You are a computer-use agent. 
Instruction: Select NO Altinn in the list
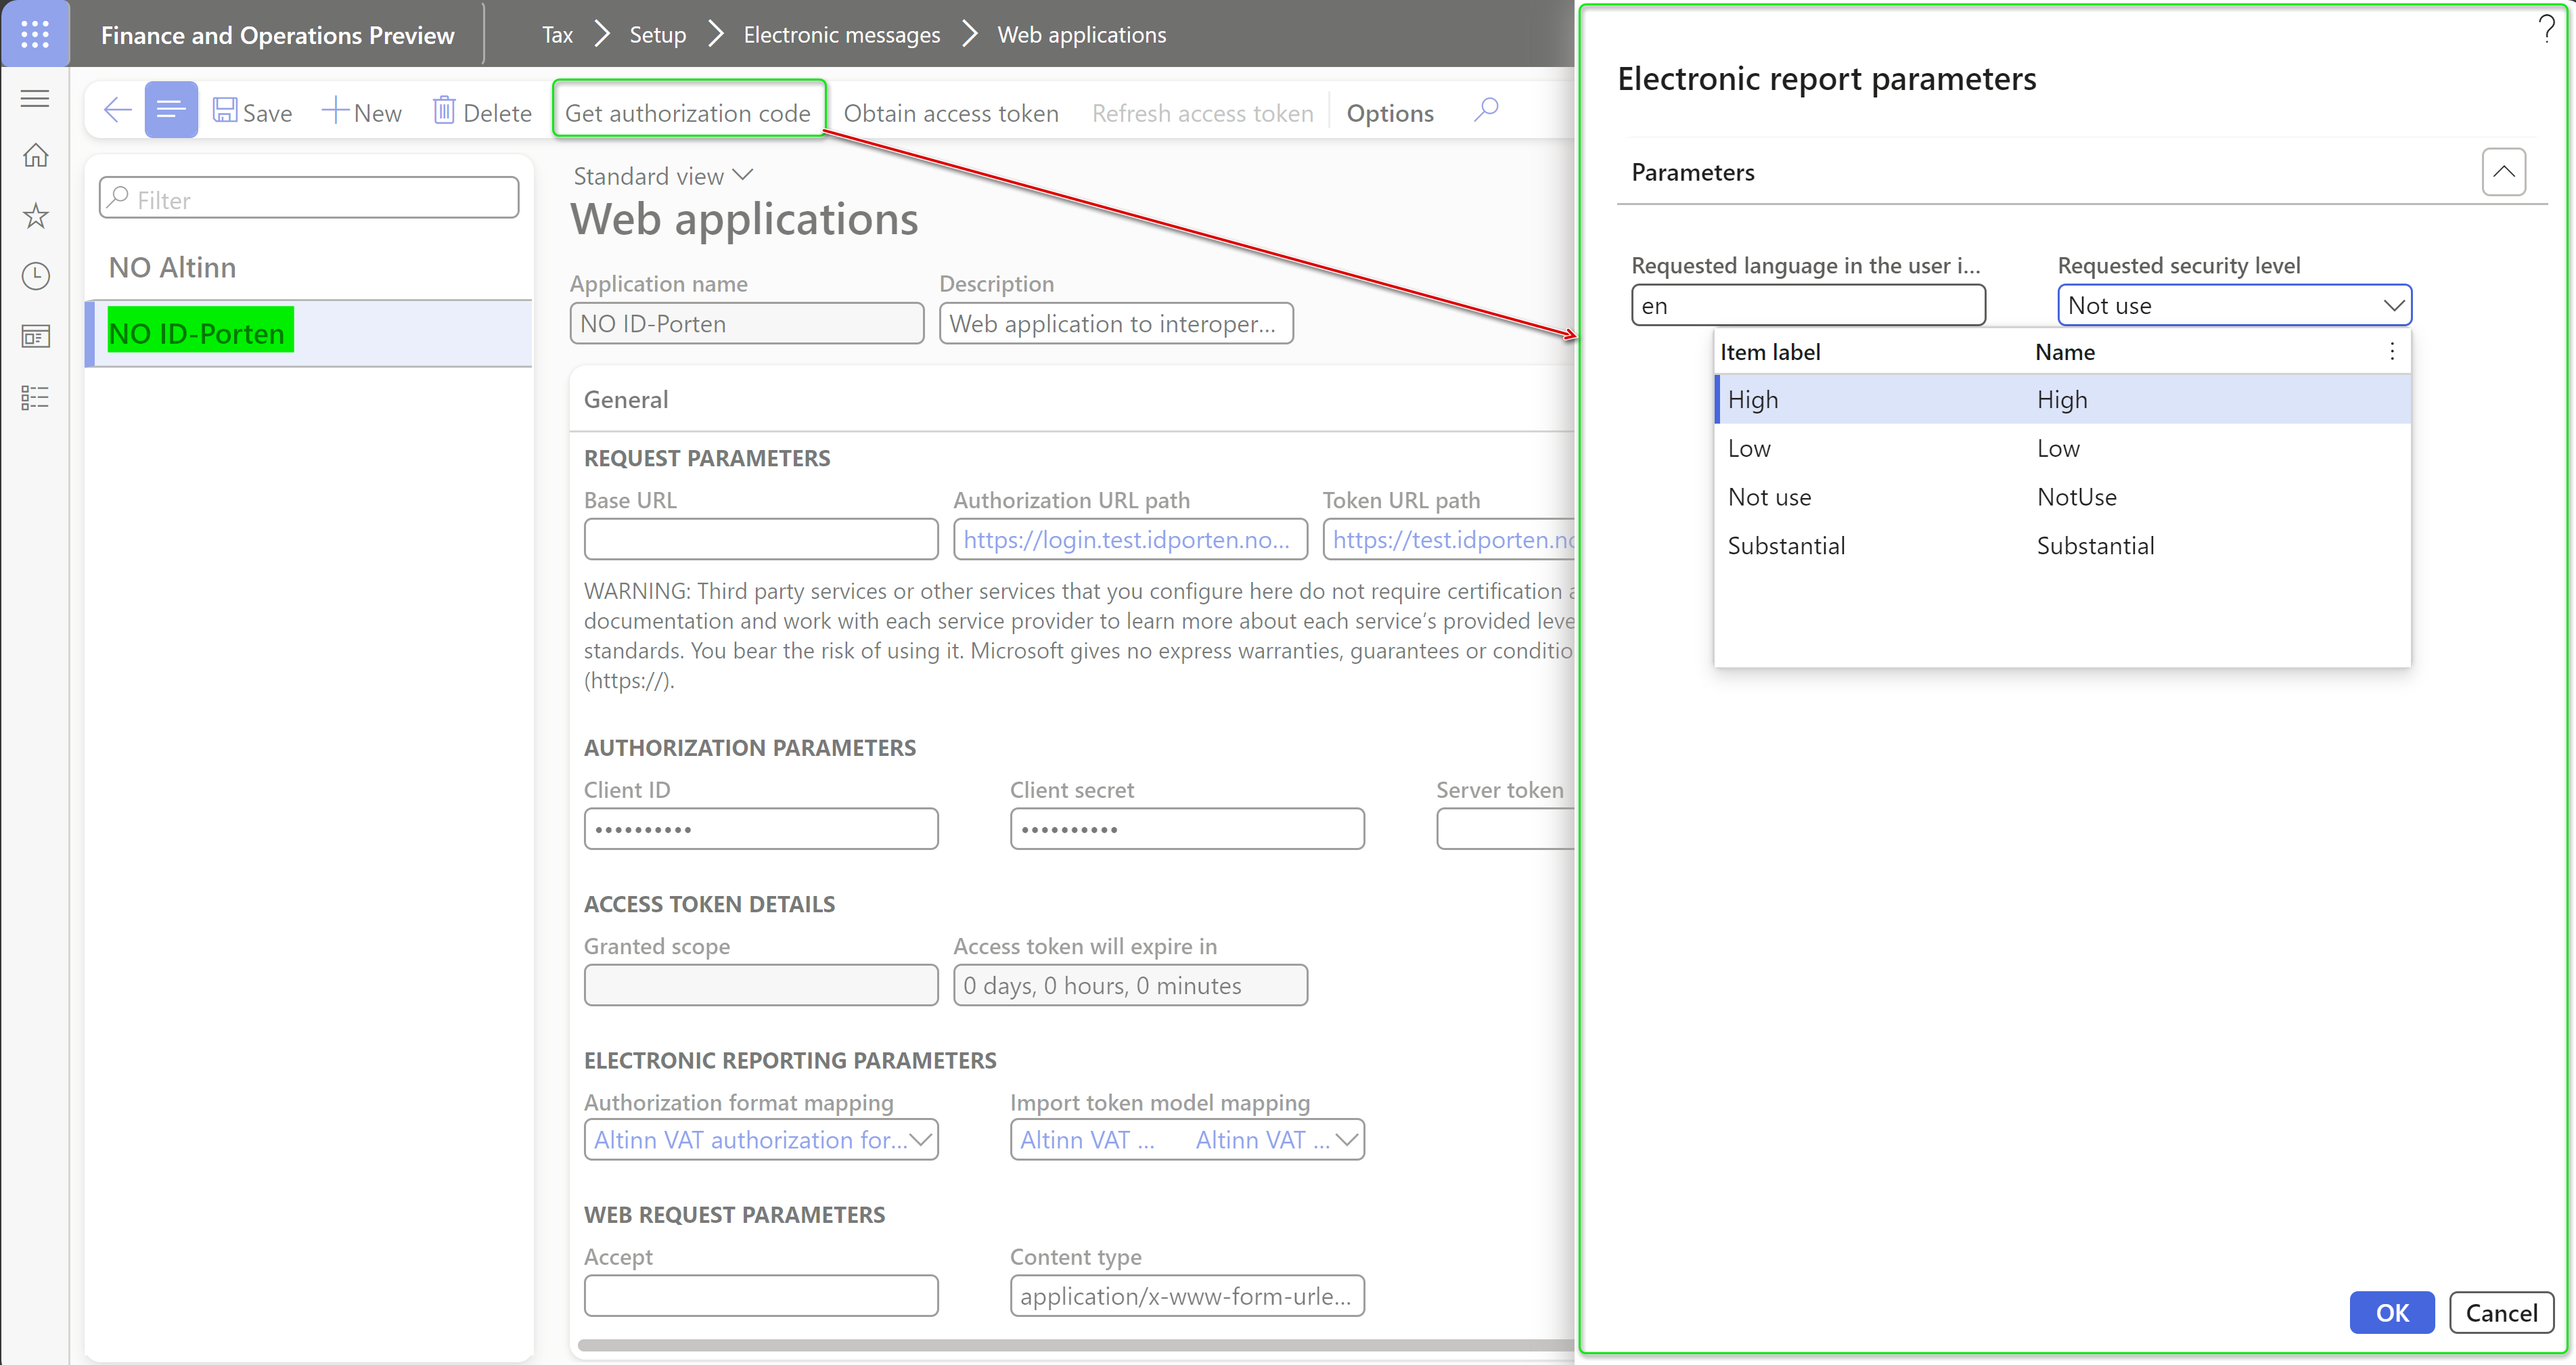pos(309,268)
